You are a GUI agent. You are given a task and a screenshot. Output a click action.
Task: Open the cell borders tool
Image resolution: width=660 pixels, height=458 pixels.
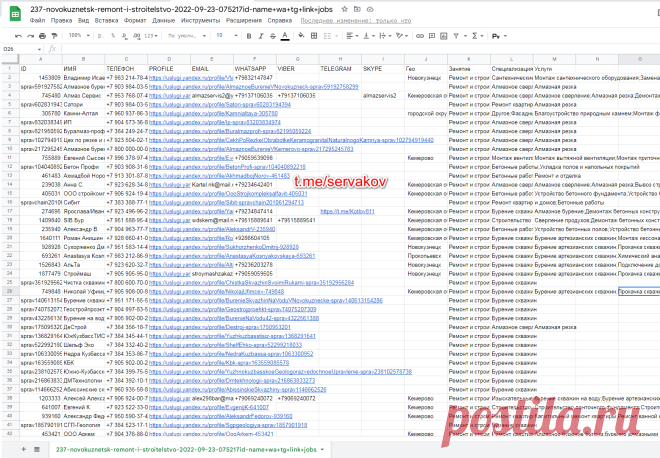(x=314, y=36)
